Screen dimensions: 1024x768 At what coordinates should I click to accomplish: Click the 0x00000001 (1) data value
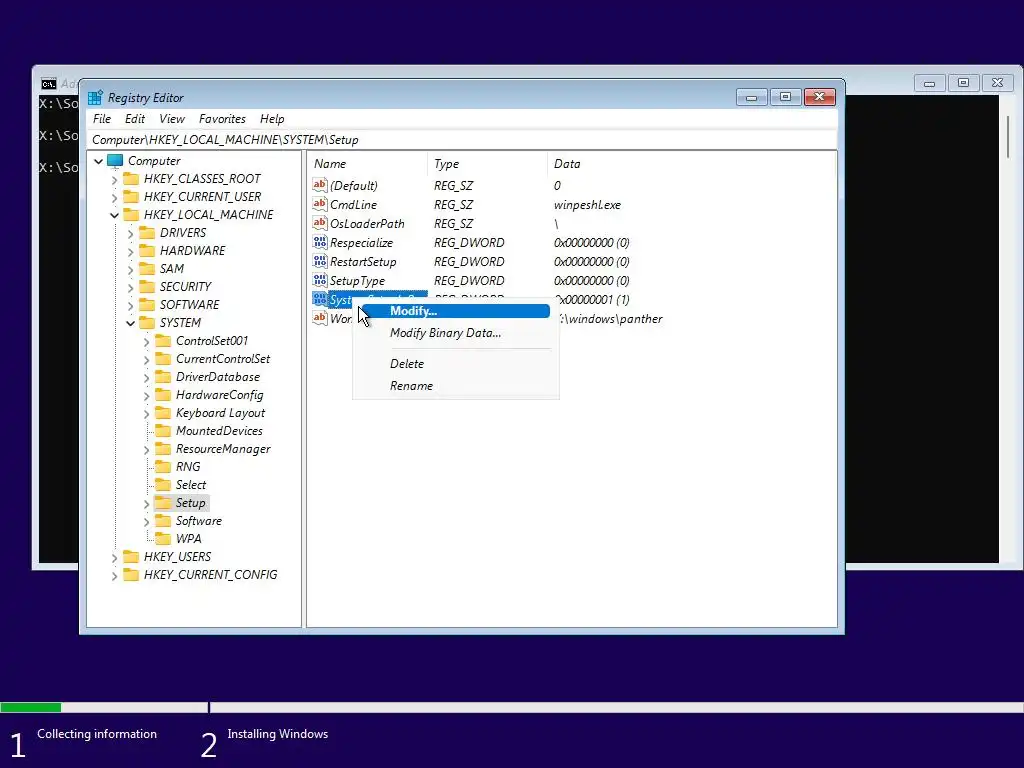click(x=592, y=300)
